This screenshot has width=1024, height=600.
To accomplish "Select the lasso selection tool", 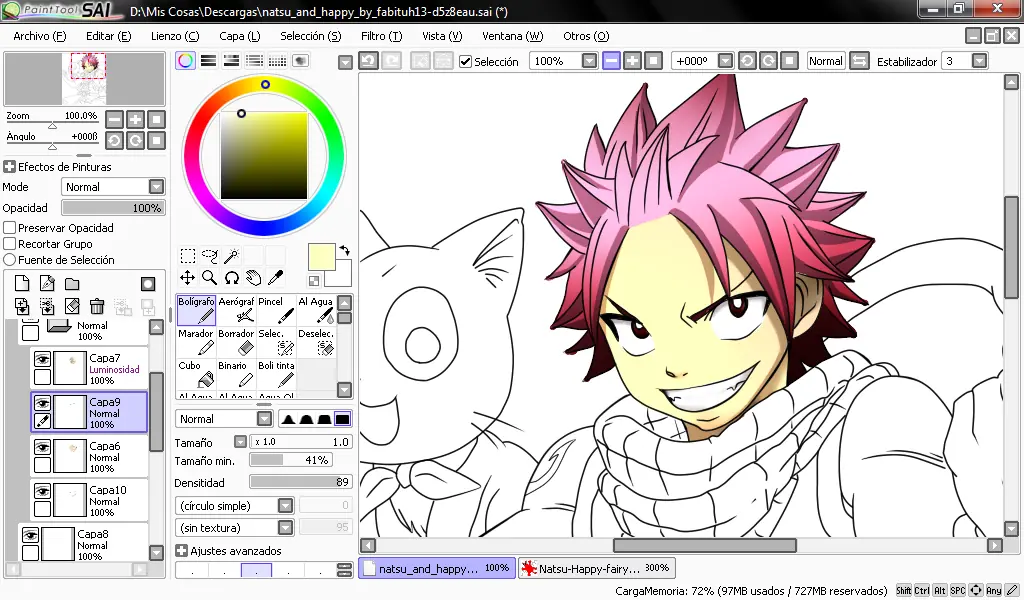I will 210,255.
